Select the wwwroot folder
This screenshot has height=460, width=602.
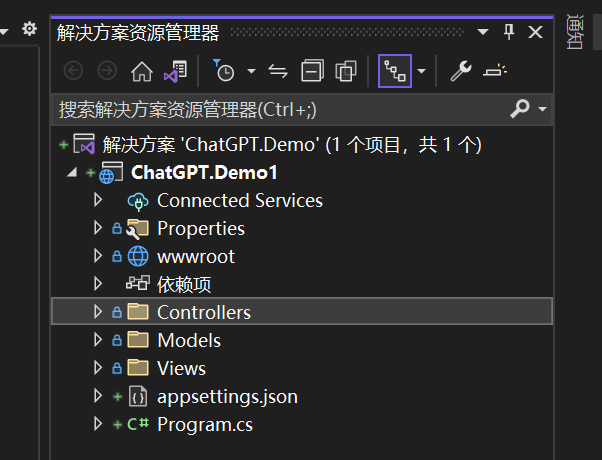coord(196,256)
